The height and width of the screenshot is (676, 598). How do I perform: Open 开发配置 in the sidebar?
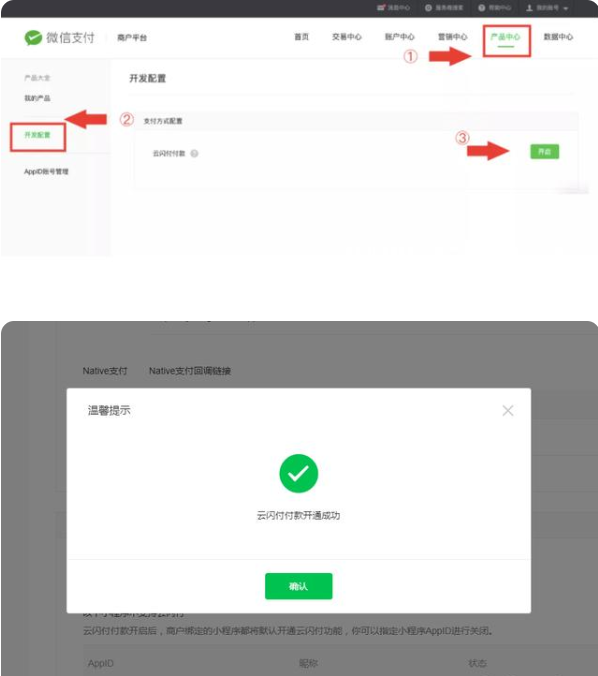coord(38,135)
